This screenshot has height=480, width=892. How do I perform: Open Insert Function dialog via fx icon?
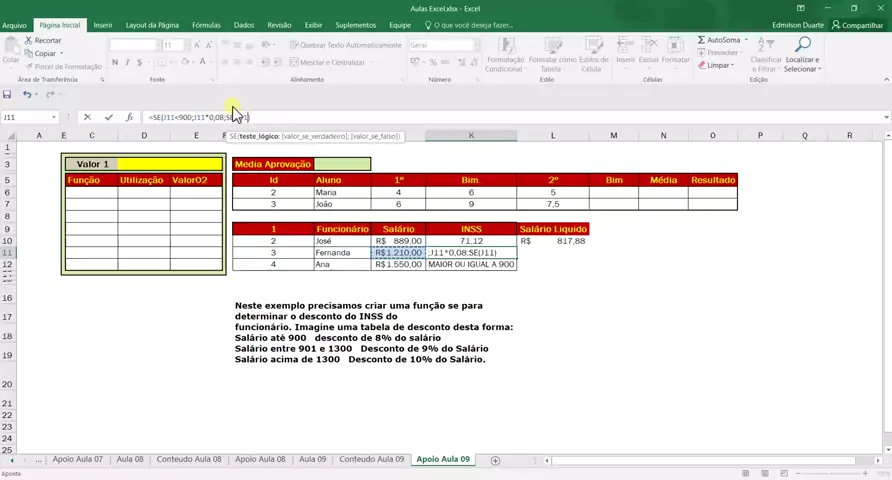129,117
